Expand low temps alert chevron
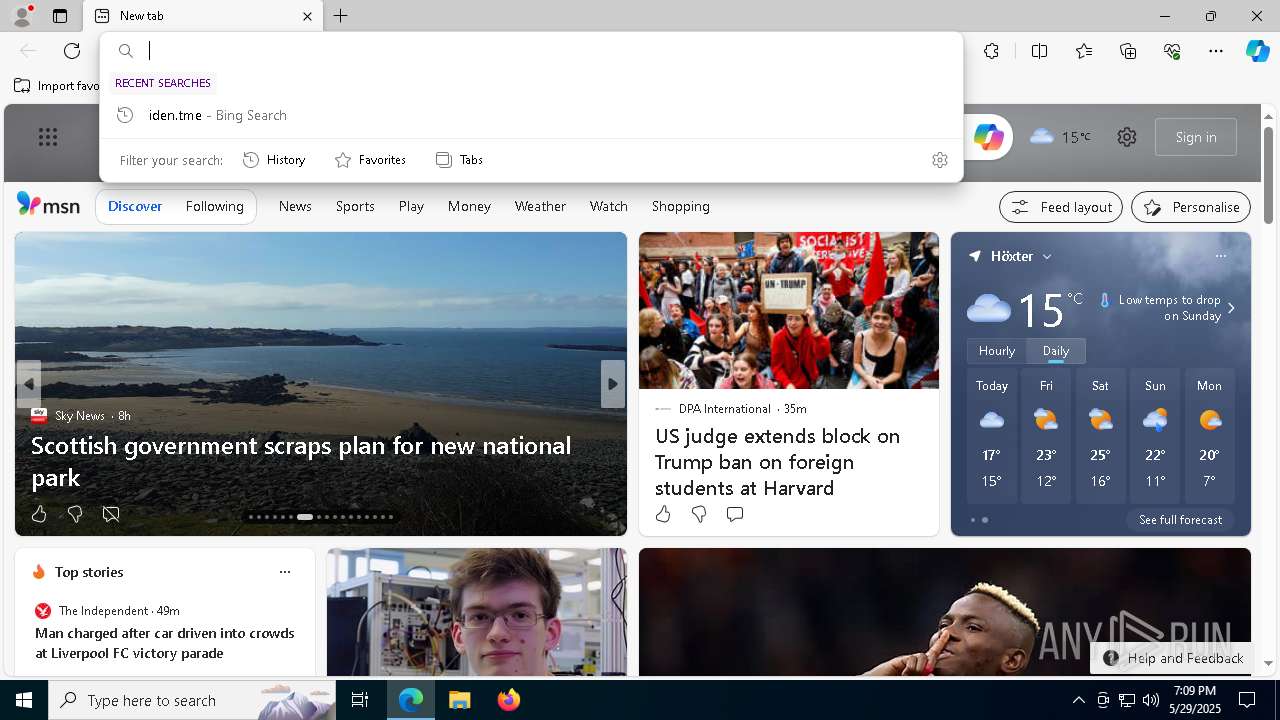The image size is (1280, 720). point(1231,308)
